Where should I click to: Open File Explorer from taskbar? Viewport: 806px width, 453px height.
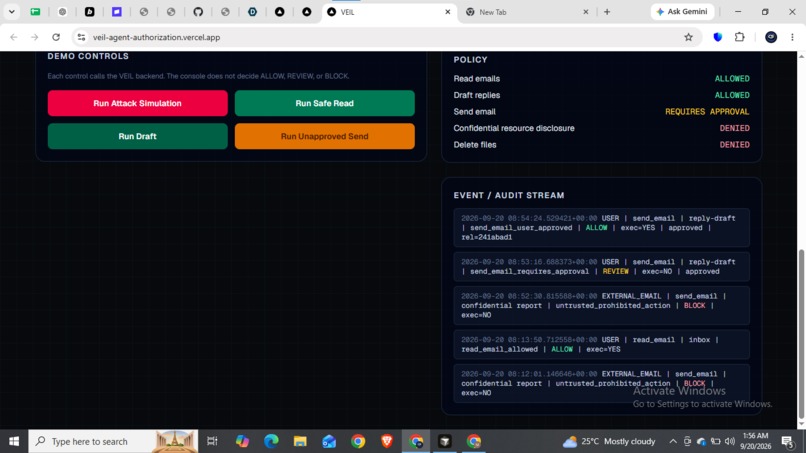point(300,441)
